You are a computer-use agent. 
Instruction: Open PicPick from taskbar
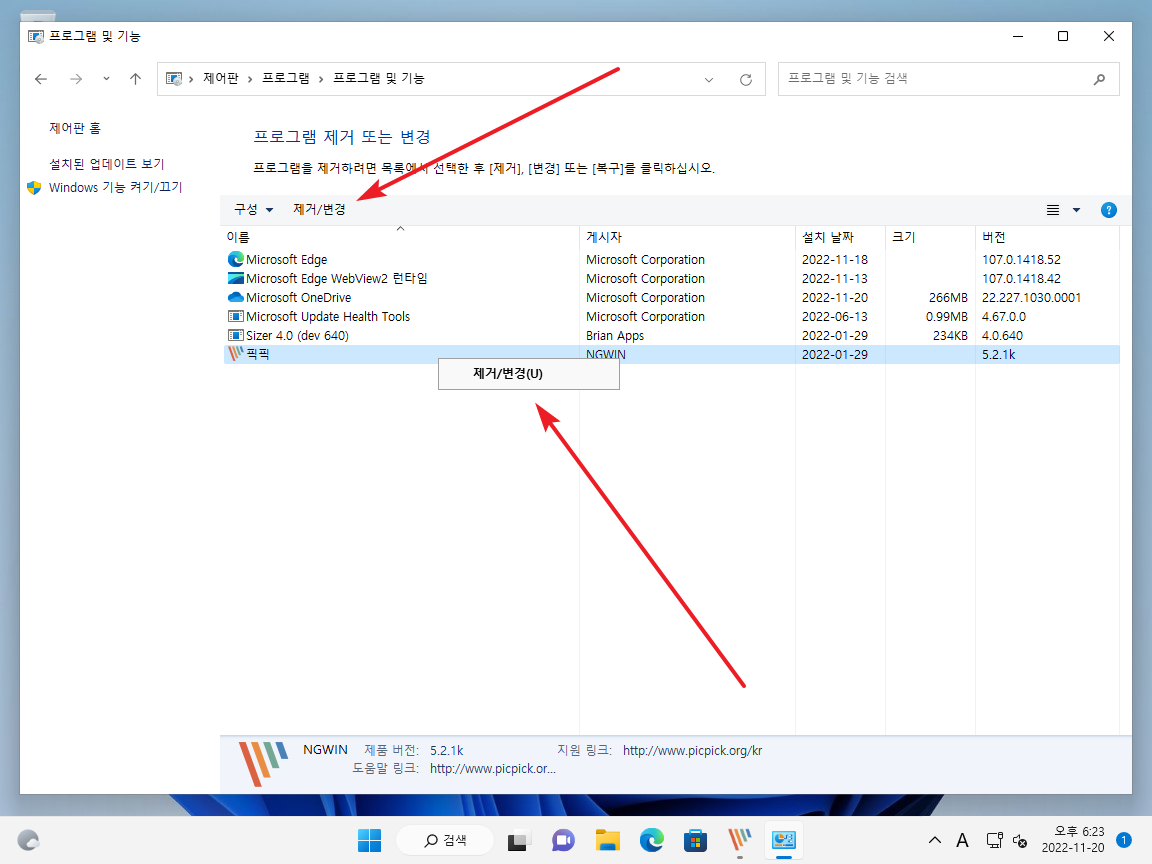tap(740, 840)
